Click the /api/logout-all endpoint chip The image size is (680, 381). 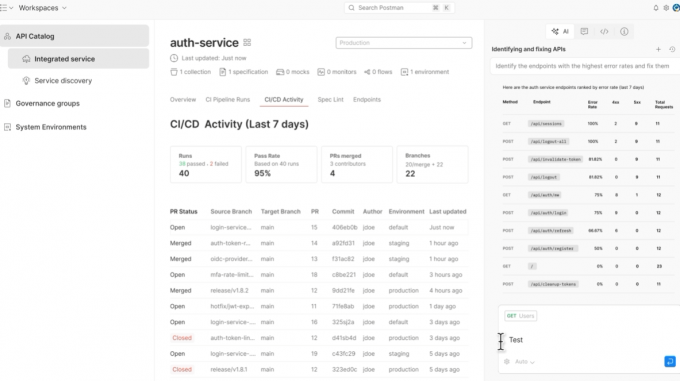(x=549, y=141)
